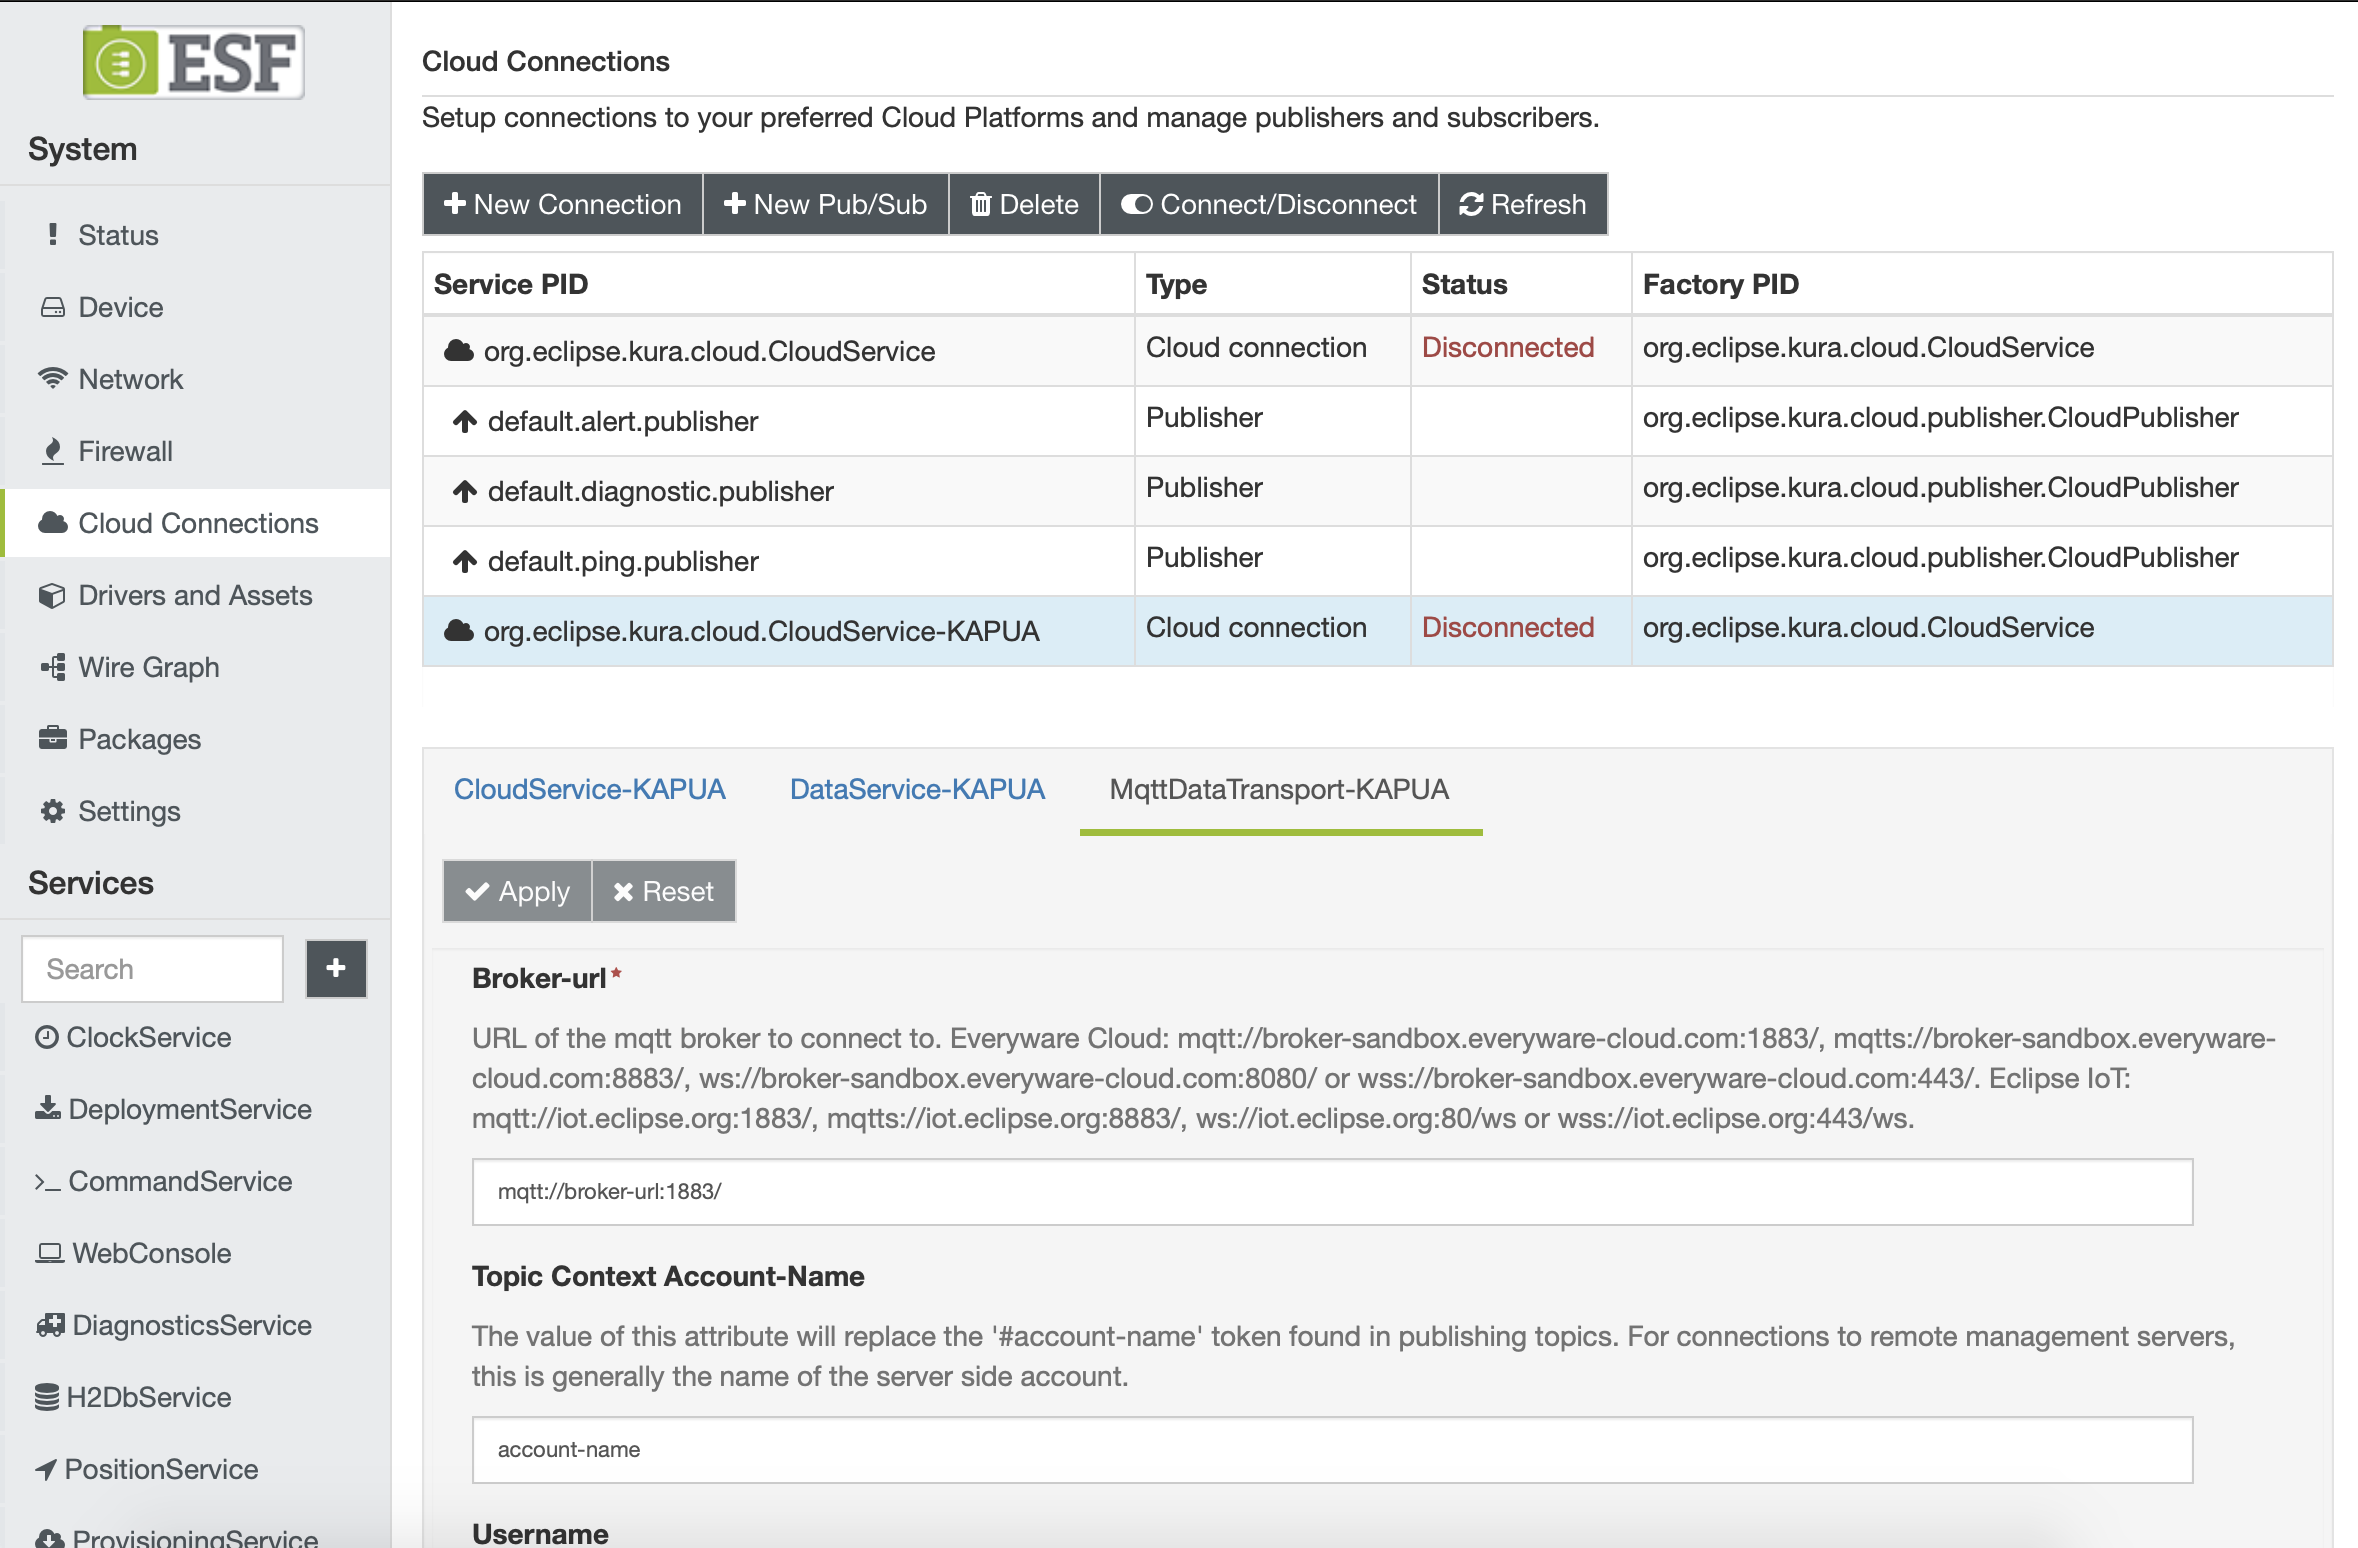This screenshot has width=2358, height=1548.
Task: Click the Reset button
Action: tap(664, 891)
